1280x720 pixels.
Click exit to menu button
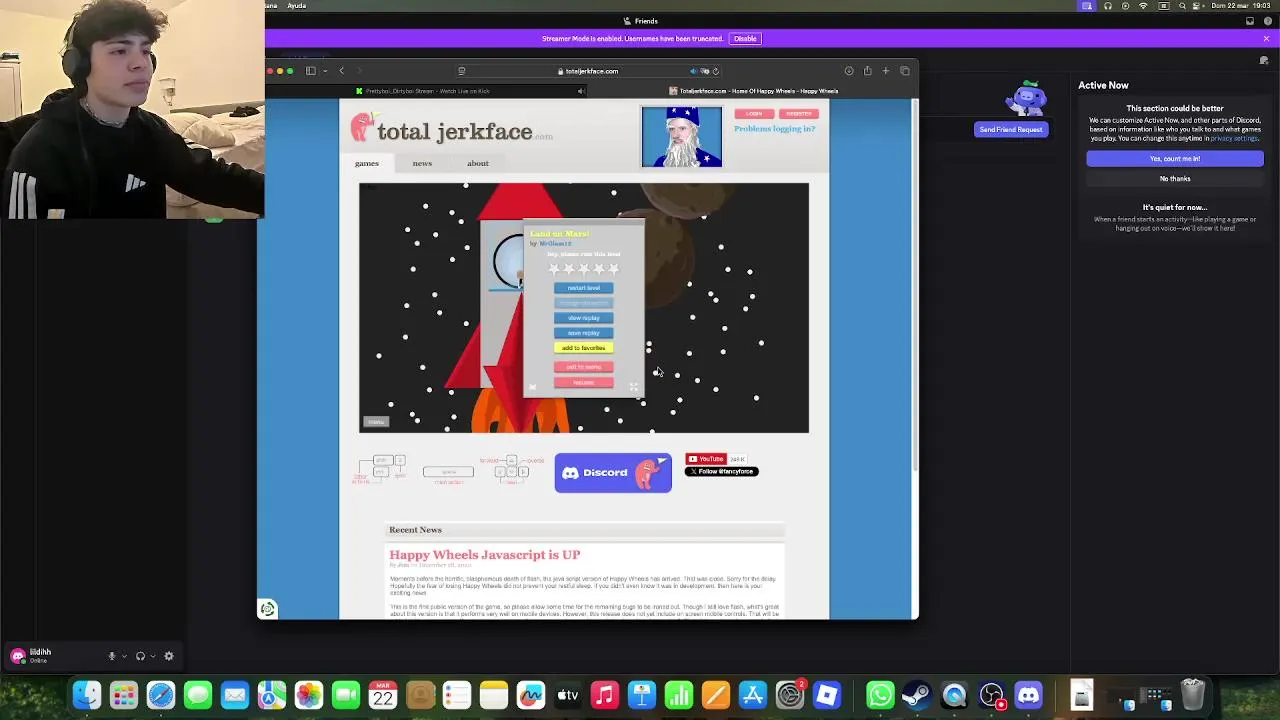click(x=584, y=367)
